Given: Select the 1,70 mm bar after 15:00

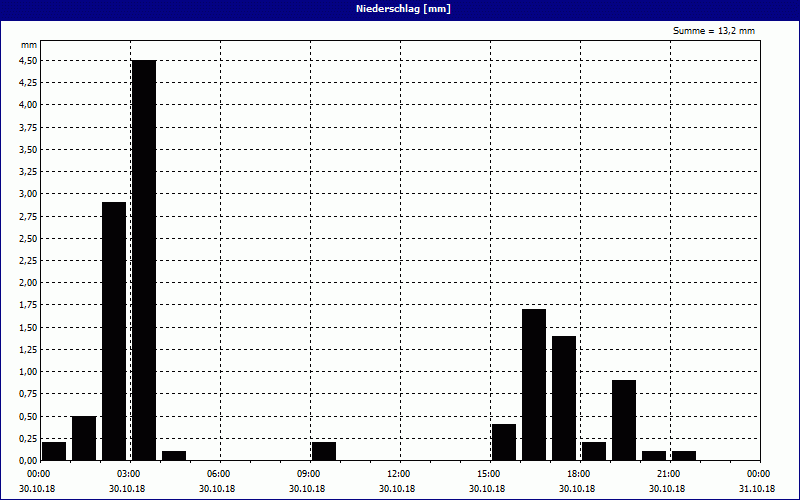Looking at the screenshot, I should click(x=534, y=385).
